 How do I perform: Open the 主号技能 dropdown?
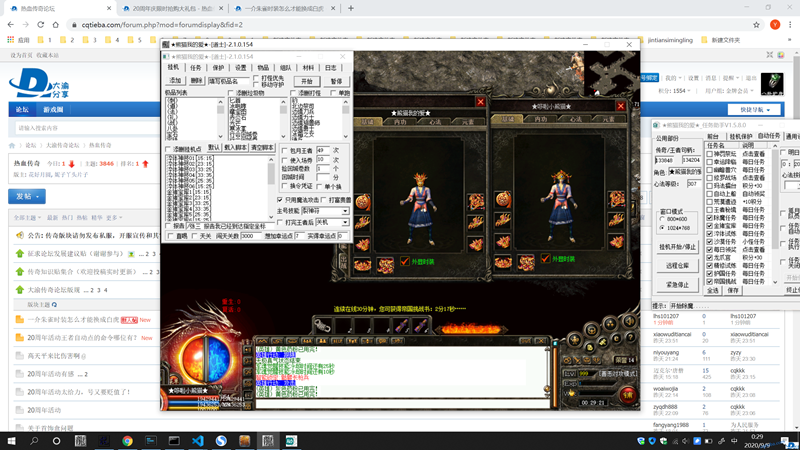pyautogui.click(x=345, y=211)
